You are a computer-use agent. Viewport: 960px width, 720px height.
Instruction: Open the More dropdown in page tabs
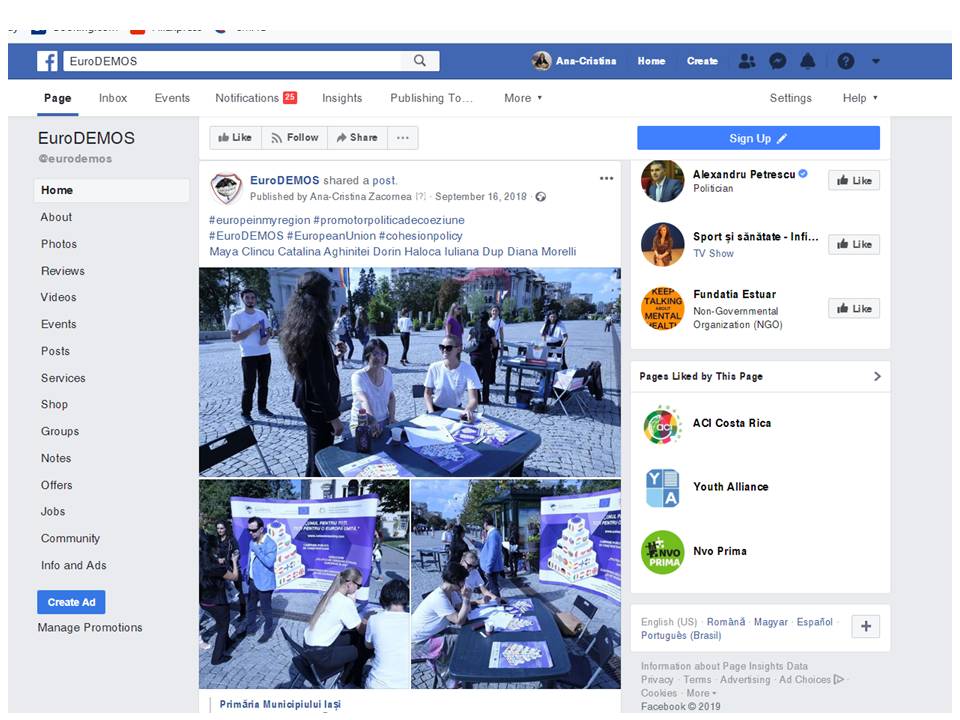click(523, 98)
